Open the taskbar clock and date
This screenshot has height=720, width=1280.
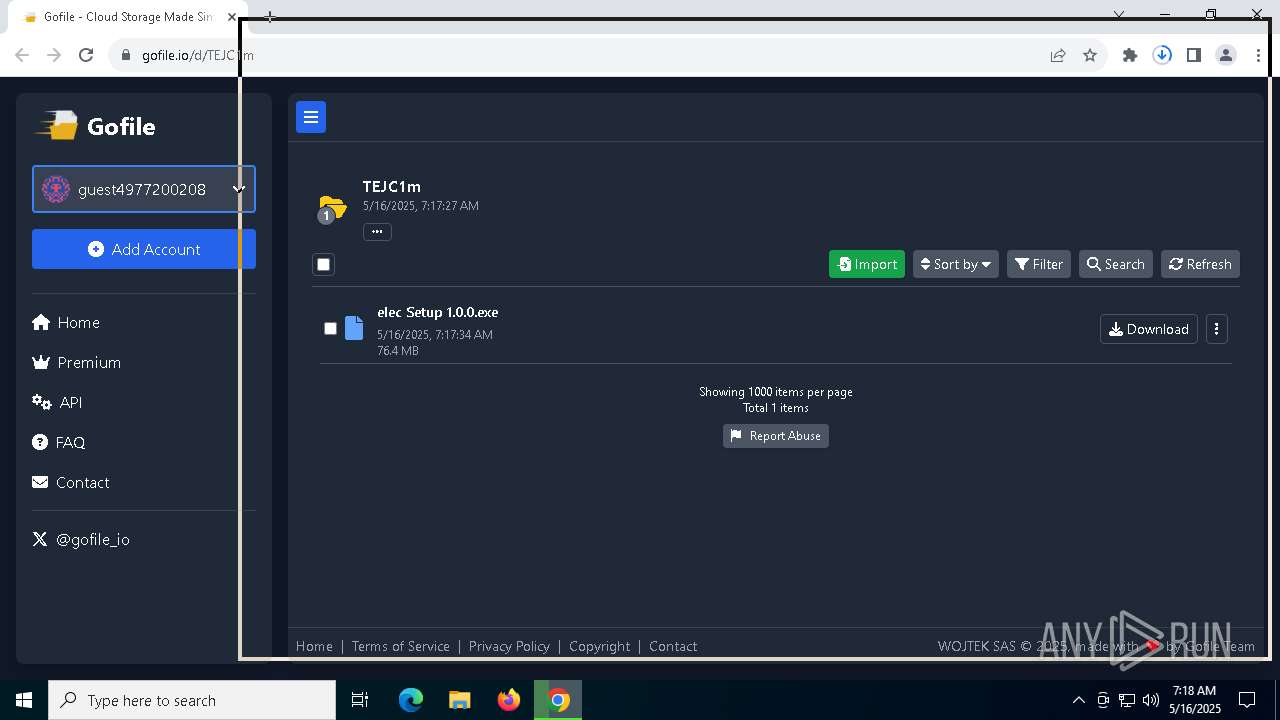click(x=1195, y=700)
